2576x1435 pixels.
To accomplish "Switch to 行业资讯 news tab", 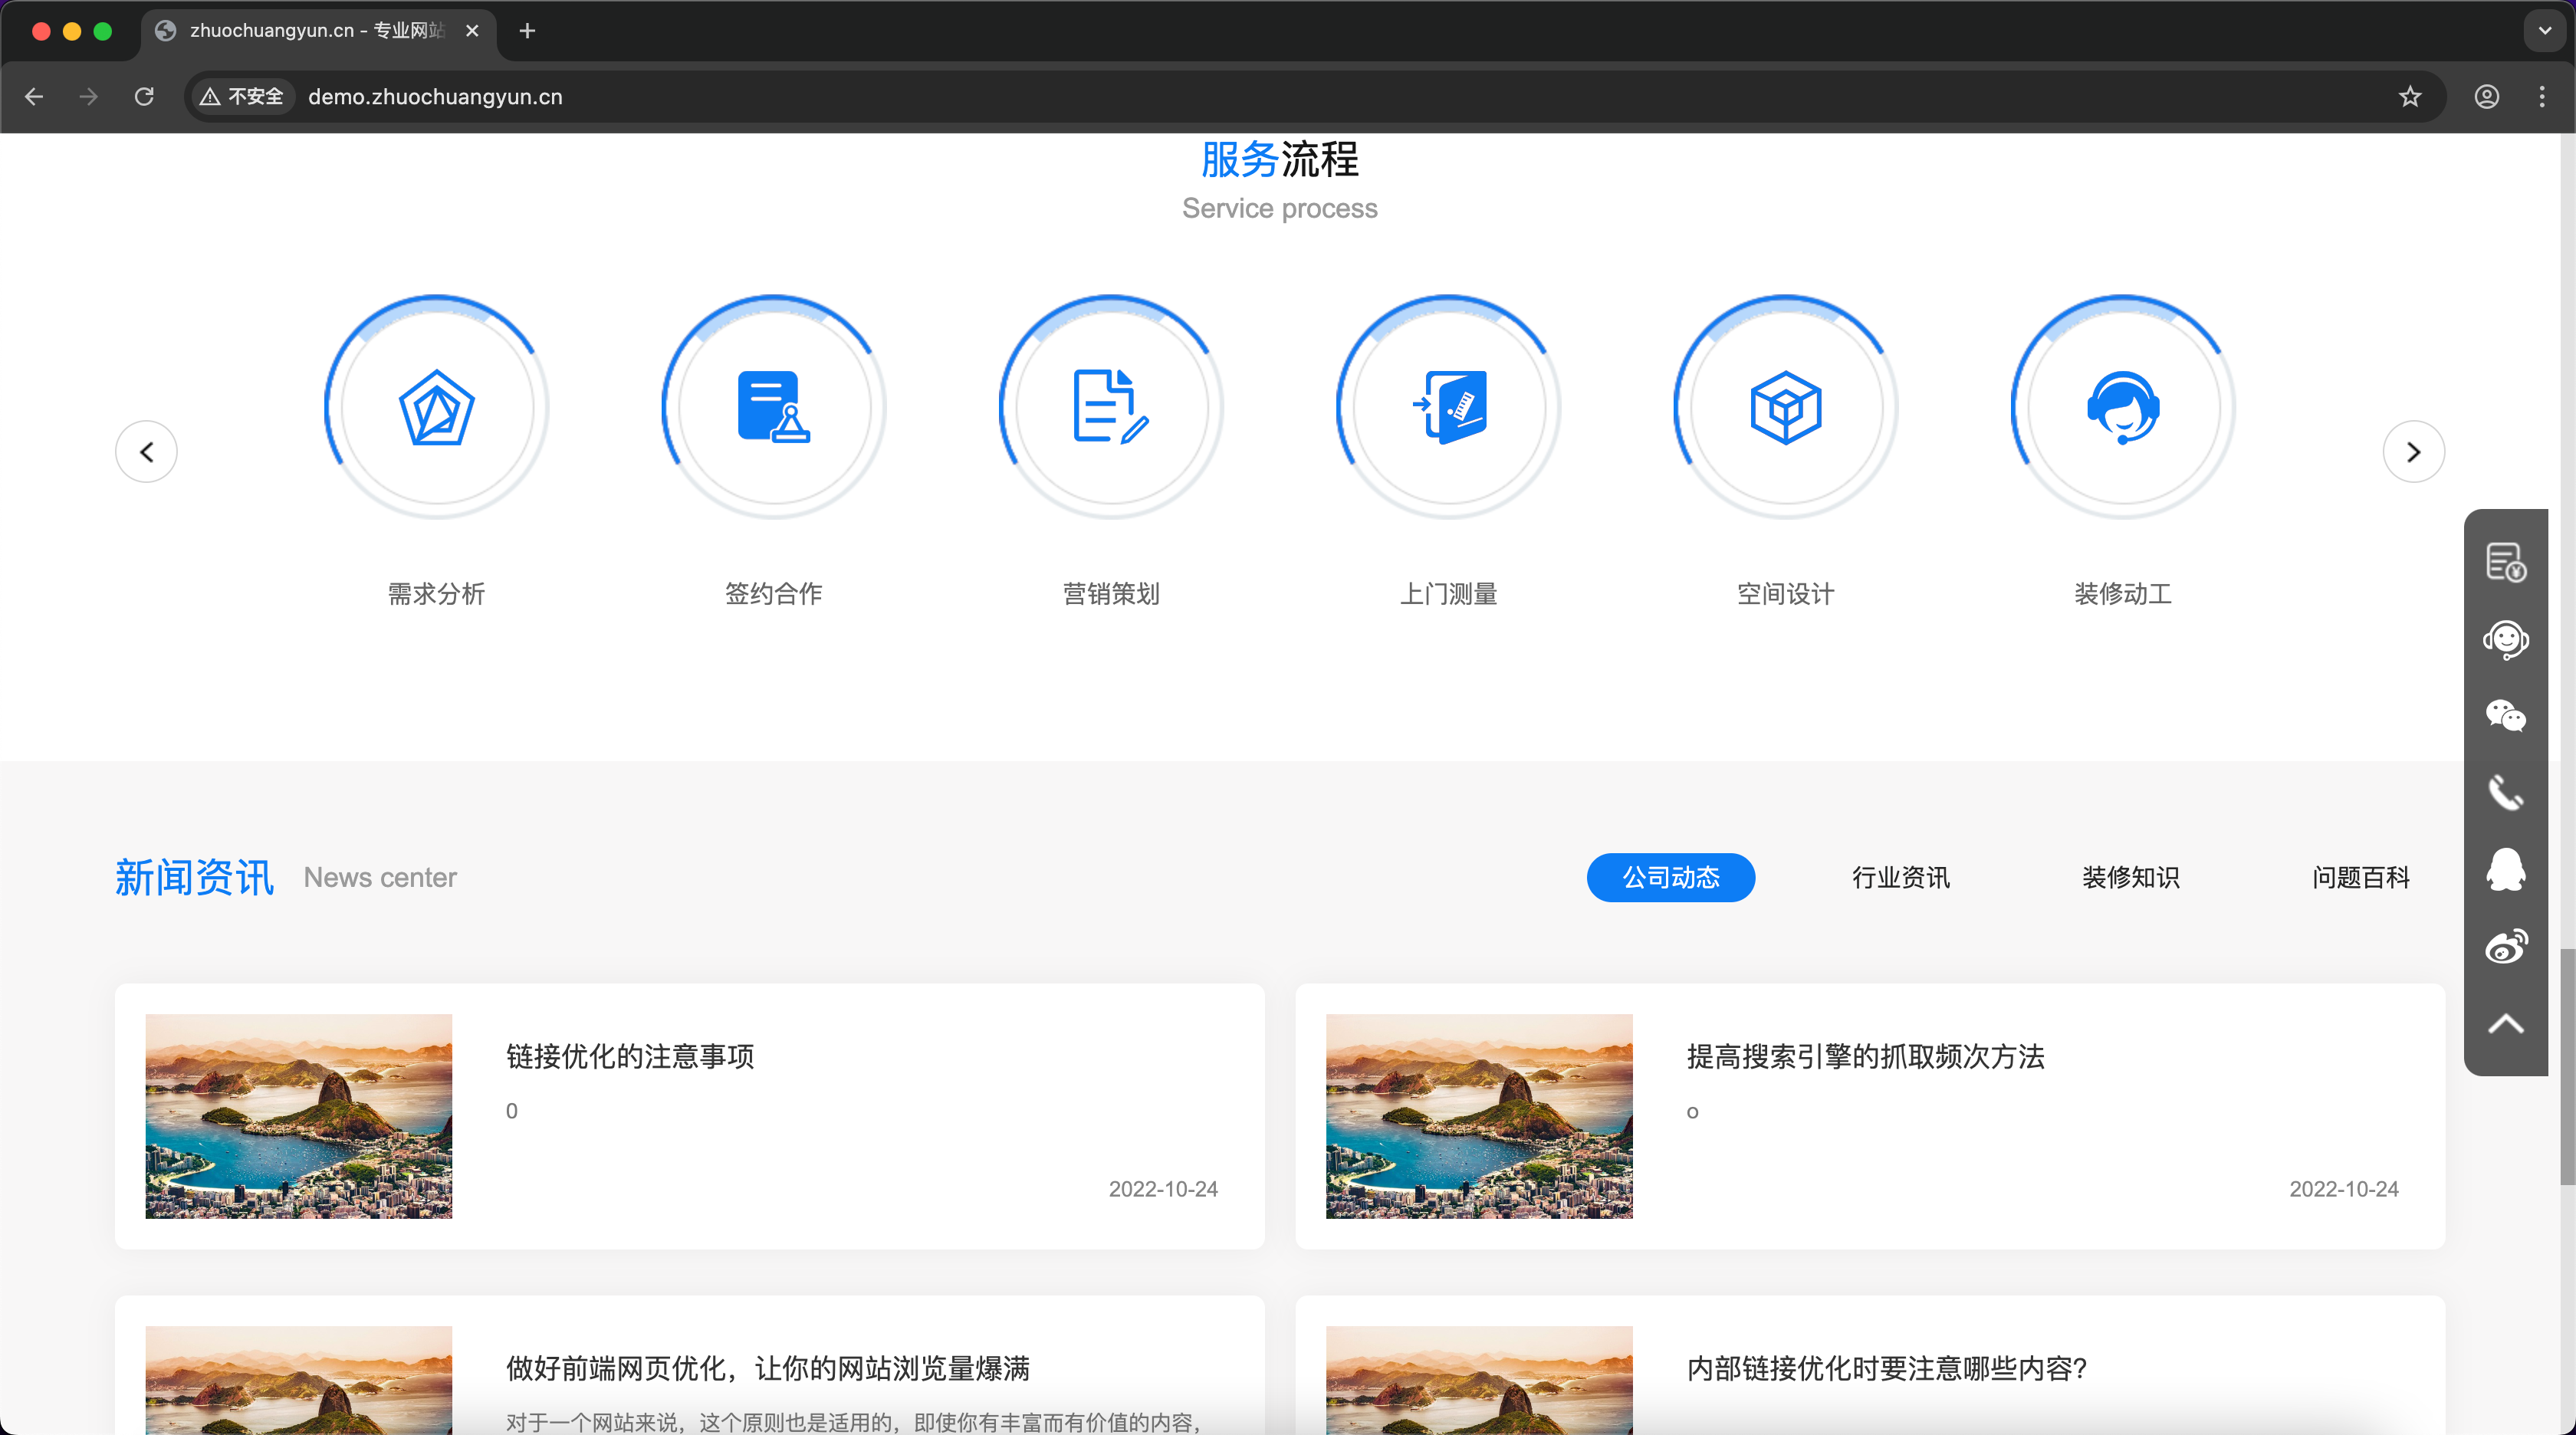I will (1900, 877).
